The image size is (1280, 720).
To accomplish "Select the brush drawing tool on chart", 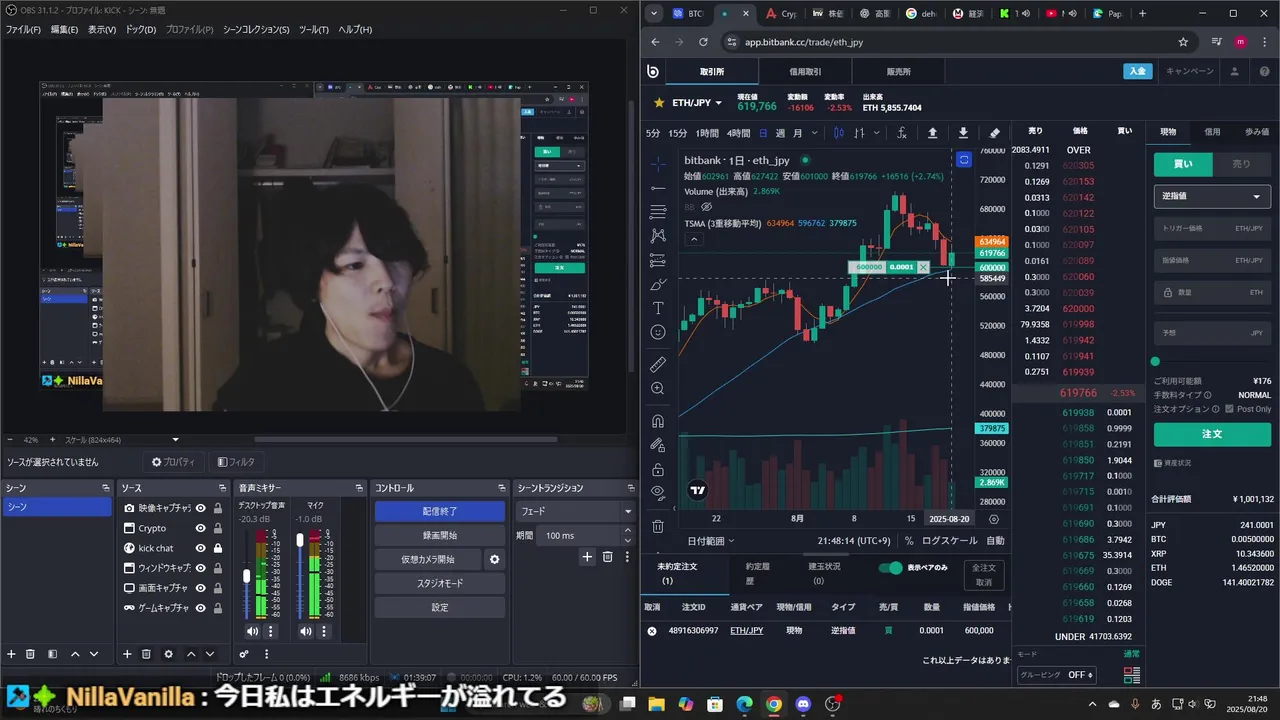I will pyautogui.click(x=658, y=284).
